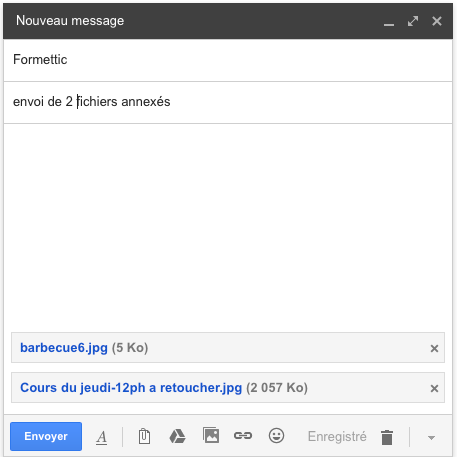Image resolution: width=457 pixels, height=457 pixels.
Task: Close the Nouveau message window
Action: pos(437,21)
